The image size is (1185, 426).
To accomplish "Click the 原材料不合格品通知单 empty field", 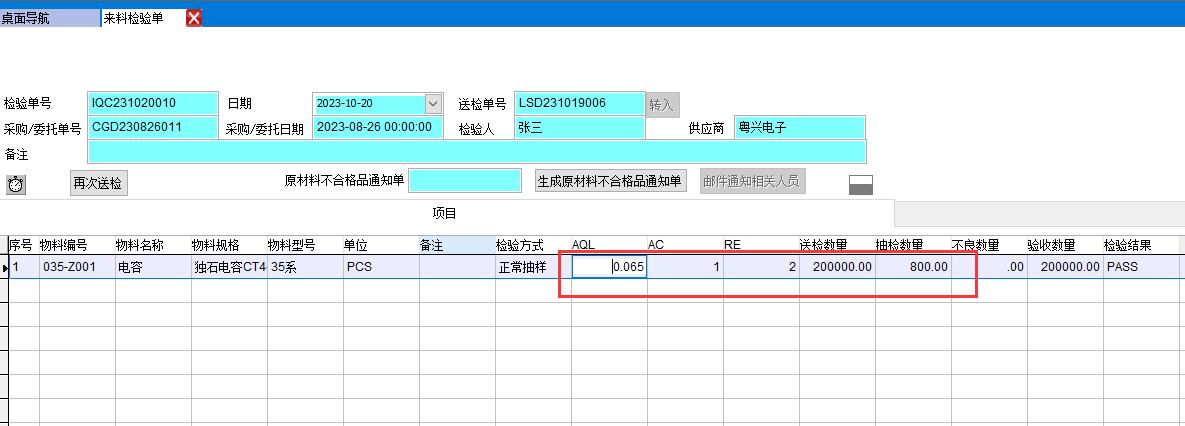I will click(x=465, y=181).
